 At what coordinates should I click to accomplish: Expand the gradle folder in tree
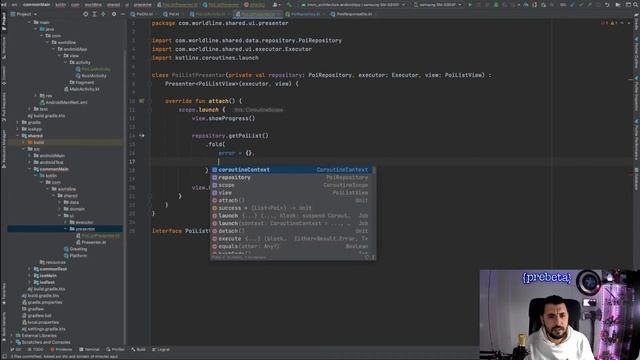[x=18, y=122]
